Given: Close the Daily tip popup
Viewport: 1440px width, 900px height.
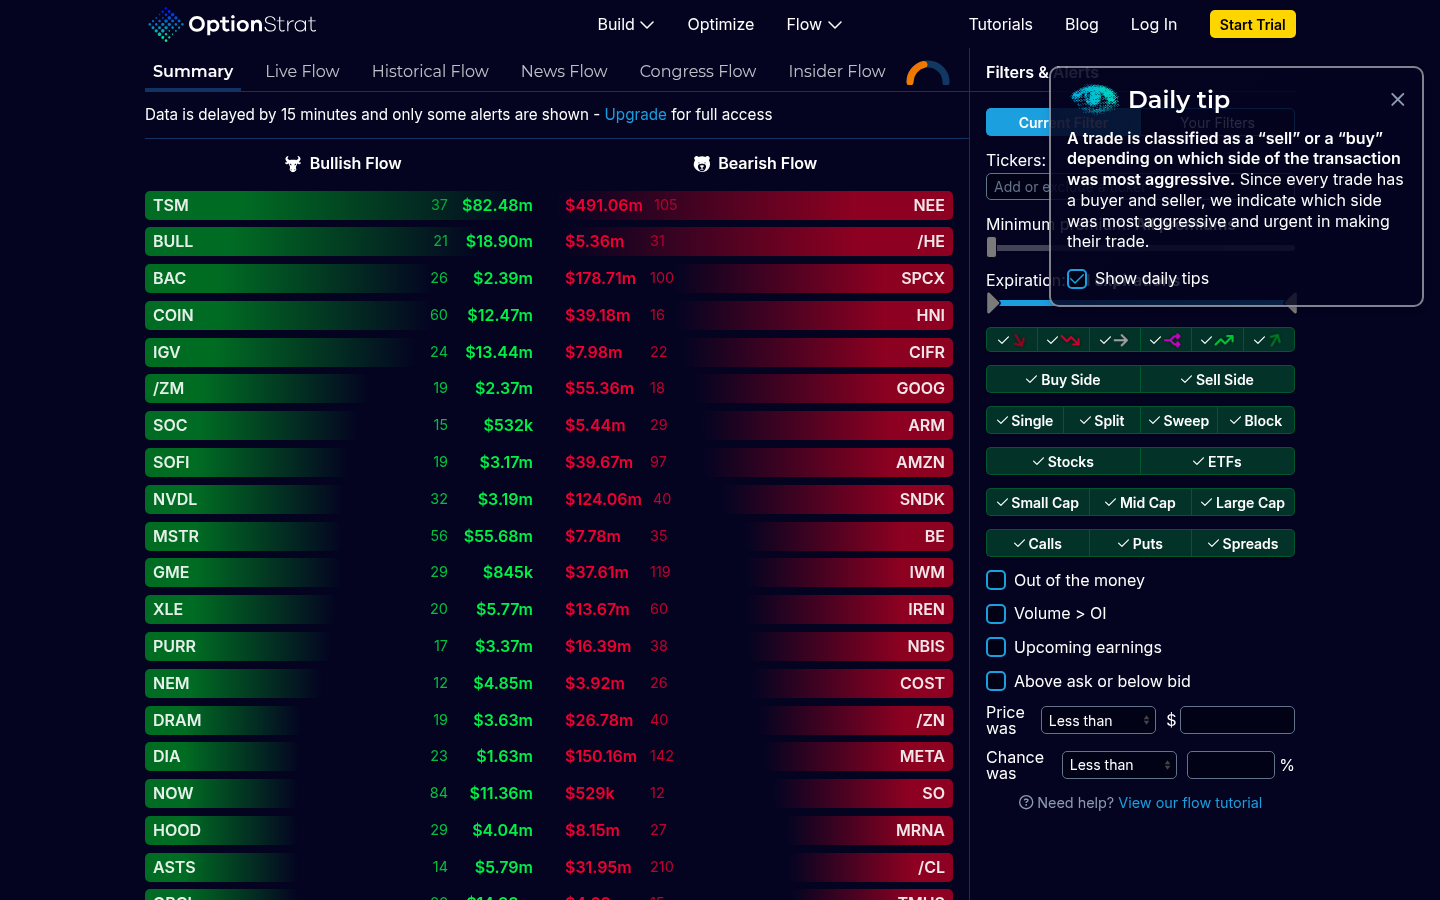Looking at the screenshot, I should 1398,99.
